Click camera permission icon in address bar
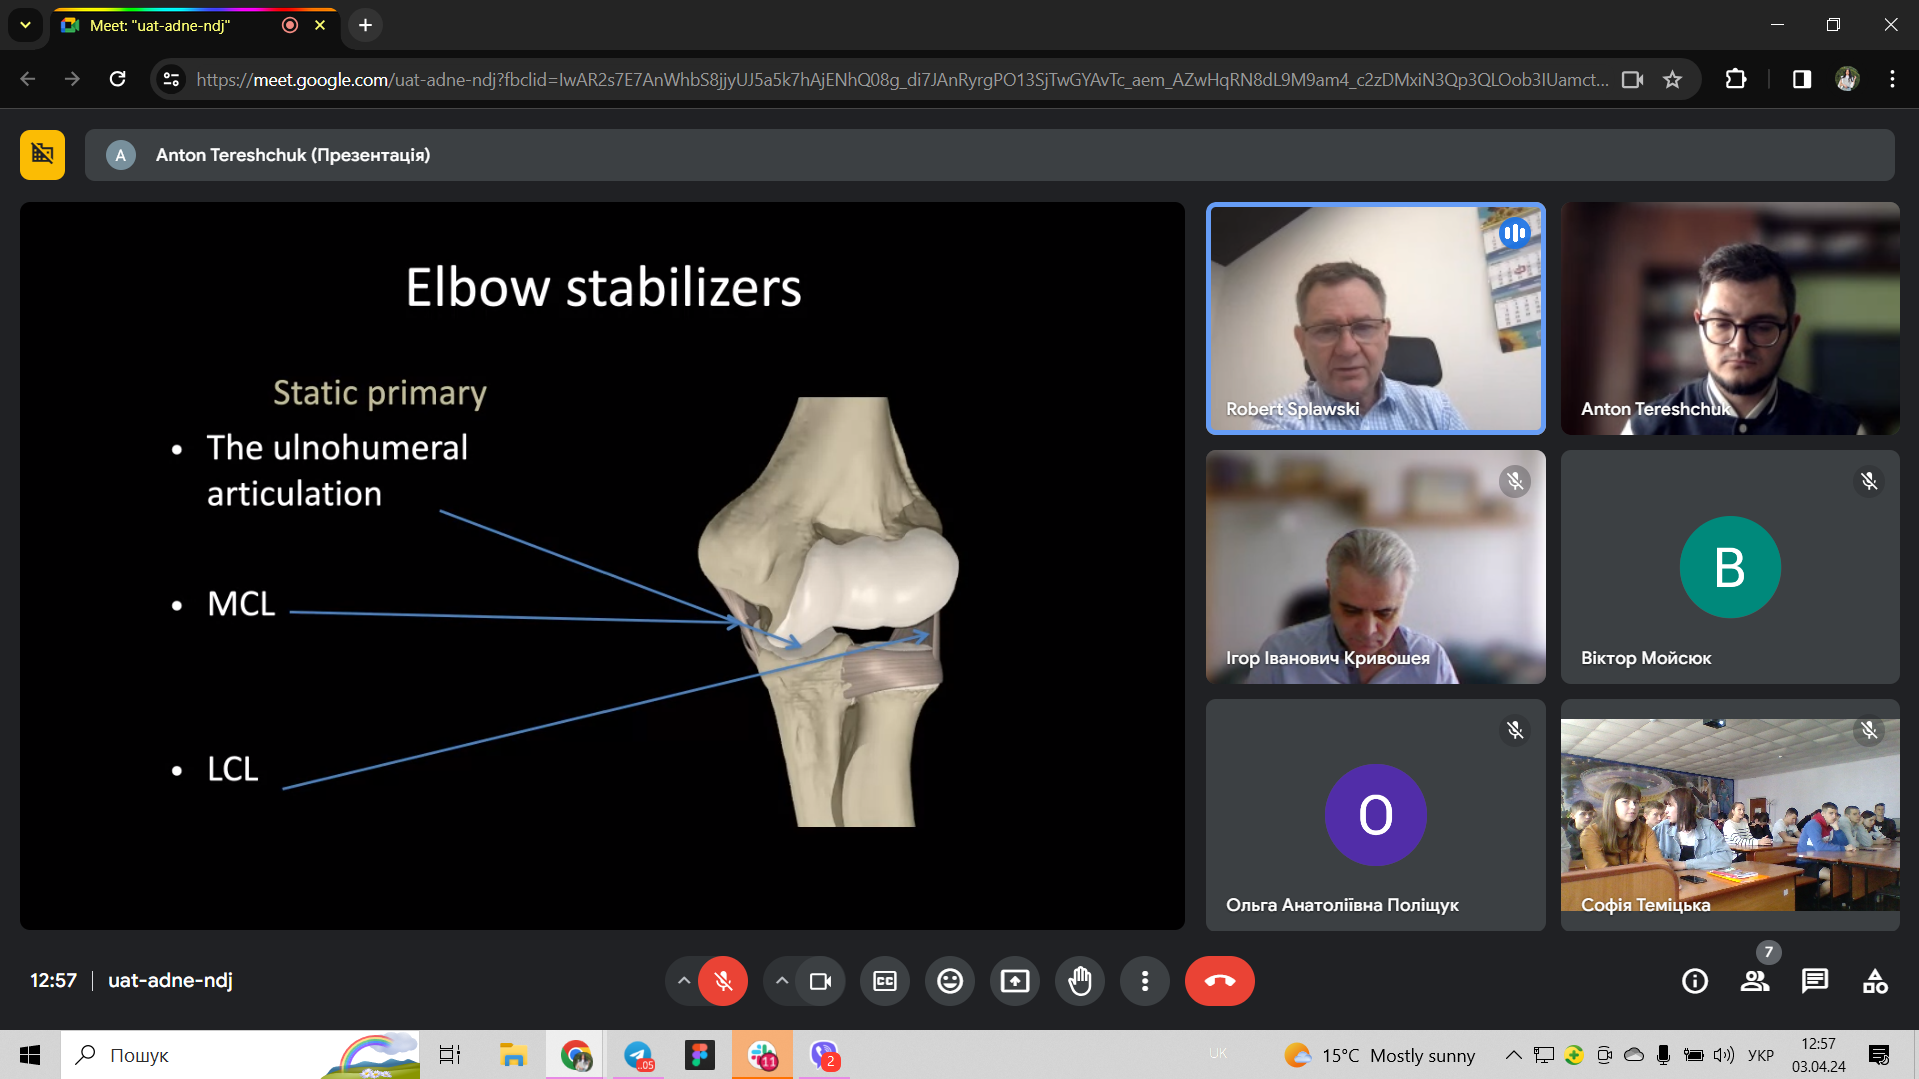The width and height of the screenshot is (1919, 1079). click(x=1632, y=79)
